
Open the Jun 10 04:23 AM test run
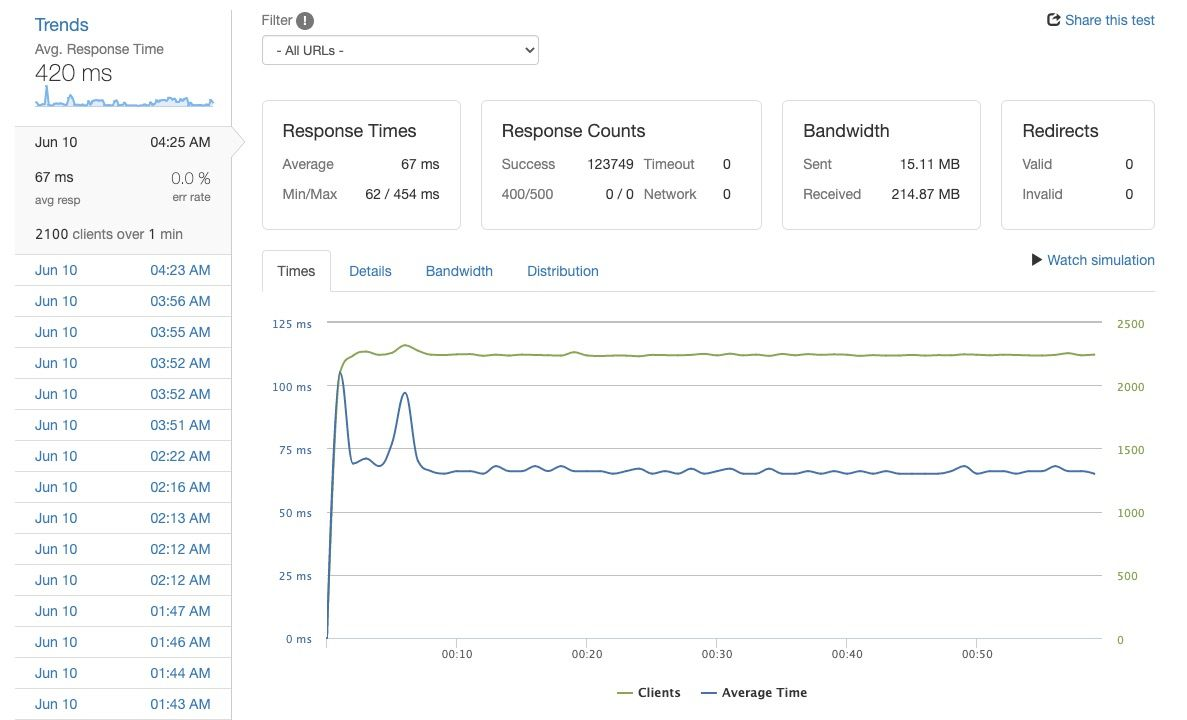tap(123, 270)
